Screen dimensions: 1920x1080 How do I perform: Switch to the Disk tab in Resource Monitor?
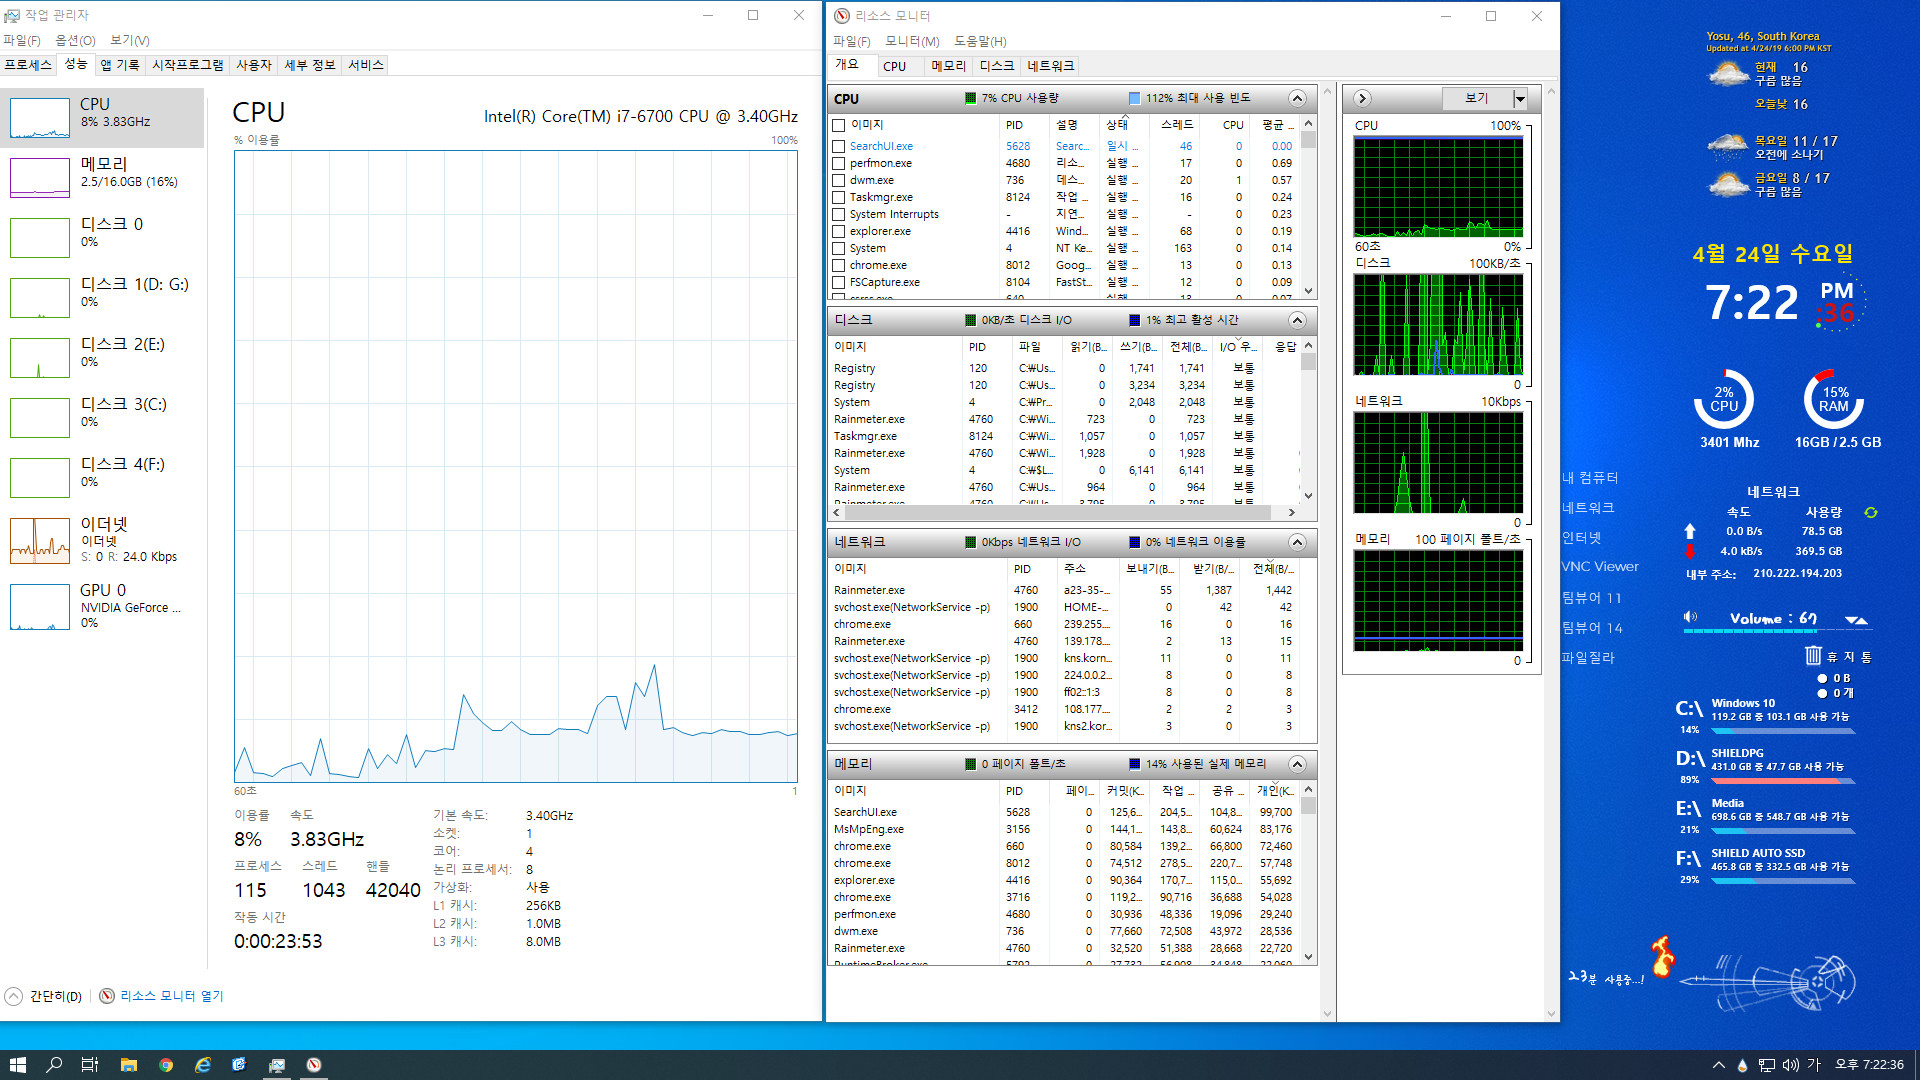click(996, 66)
